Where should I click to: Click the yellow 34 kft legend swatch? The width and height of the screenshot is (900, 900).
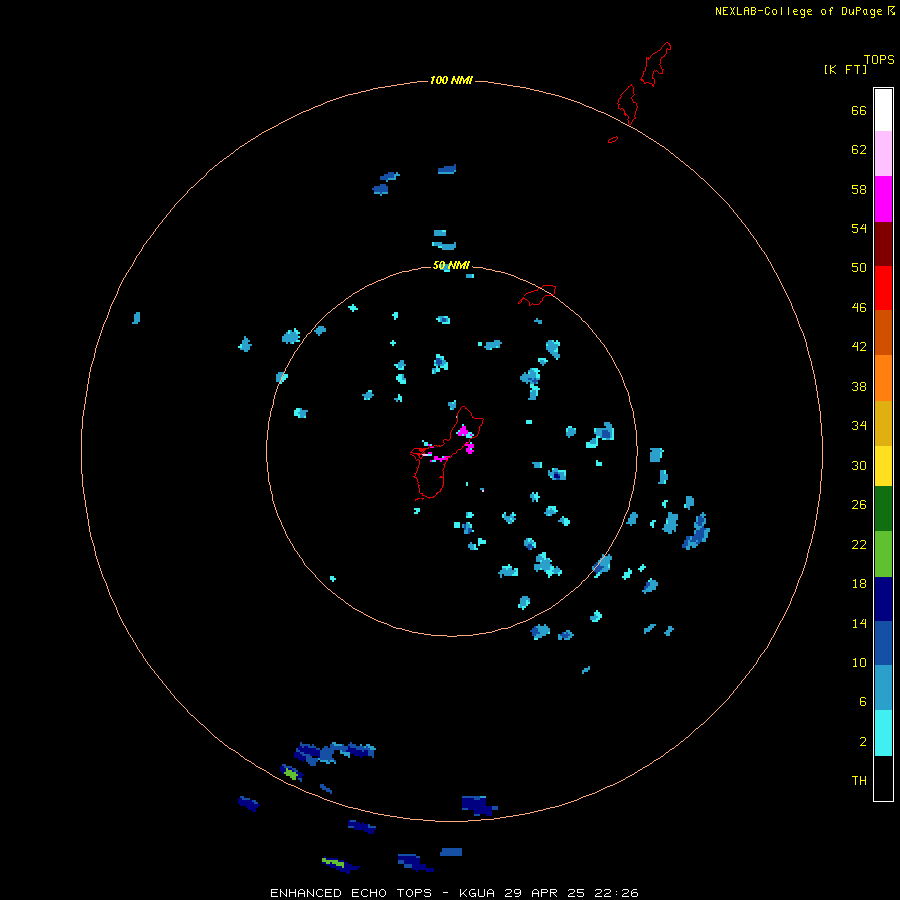point(883,466)
